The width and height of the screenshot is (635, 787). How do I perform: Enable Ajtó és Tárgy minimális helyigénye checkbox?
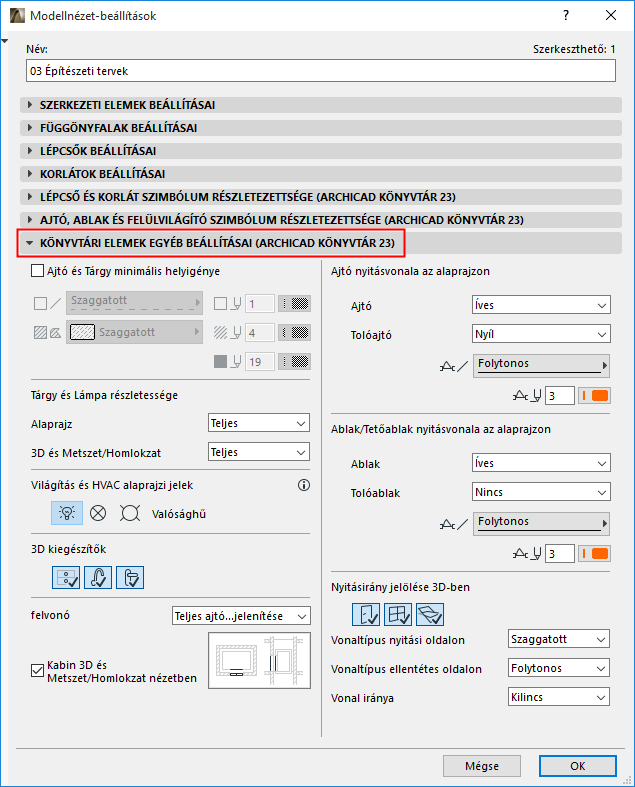coord(37,271)
